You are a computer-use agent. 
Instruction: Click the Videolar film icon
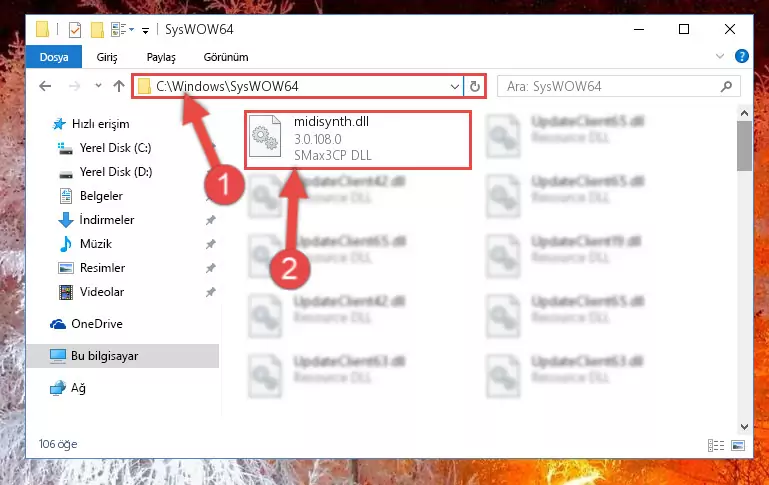(x=66, y=292)
